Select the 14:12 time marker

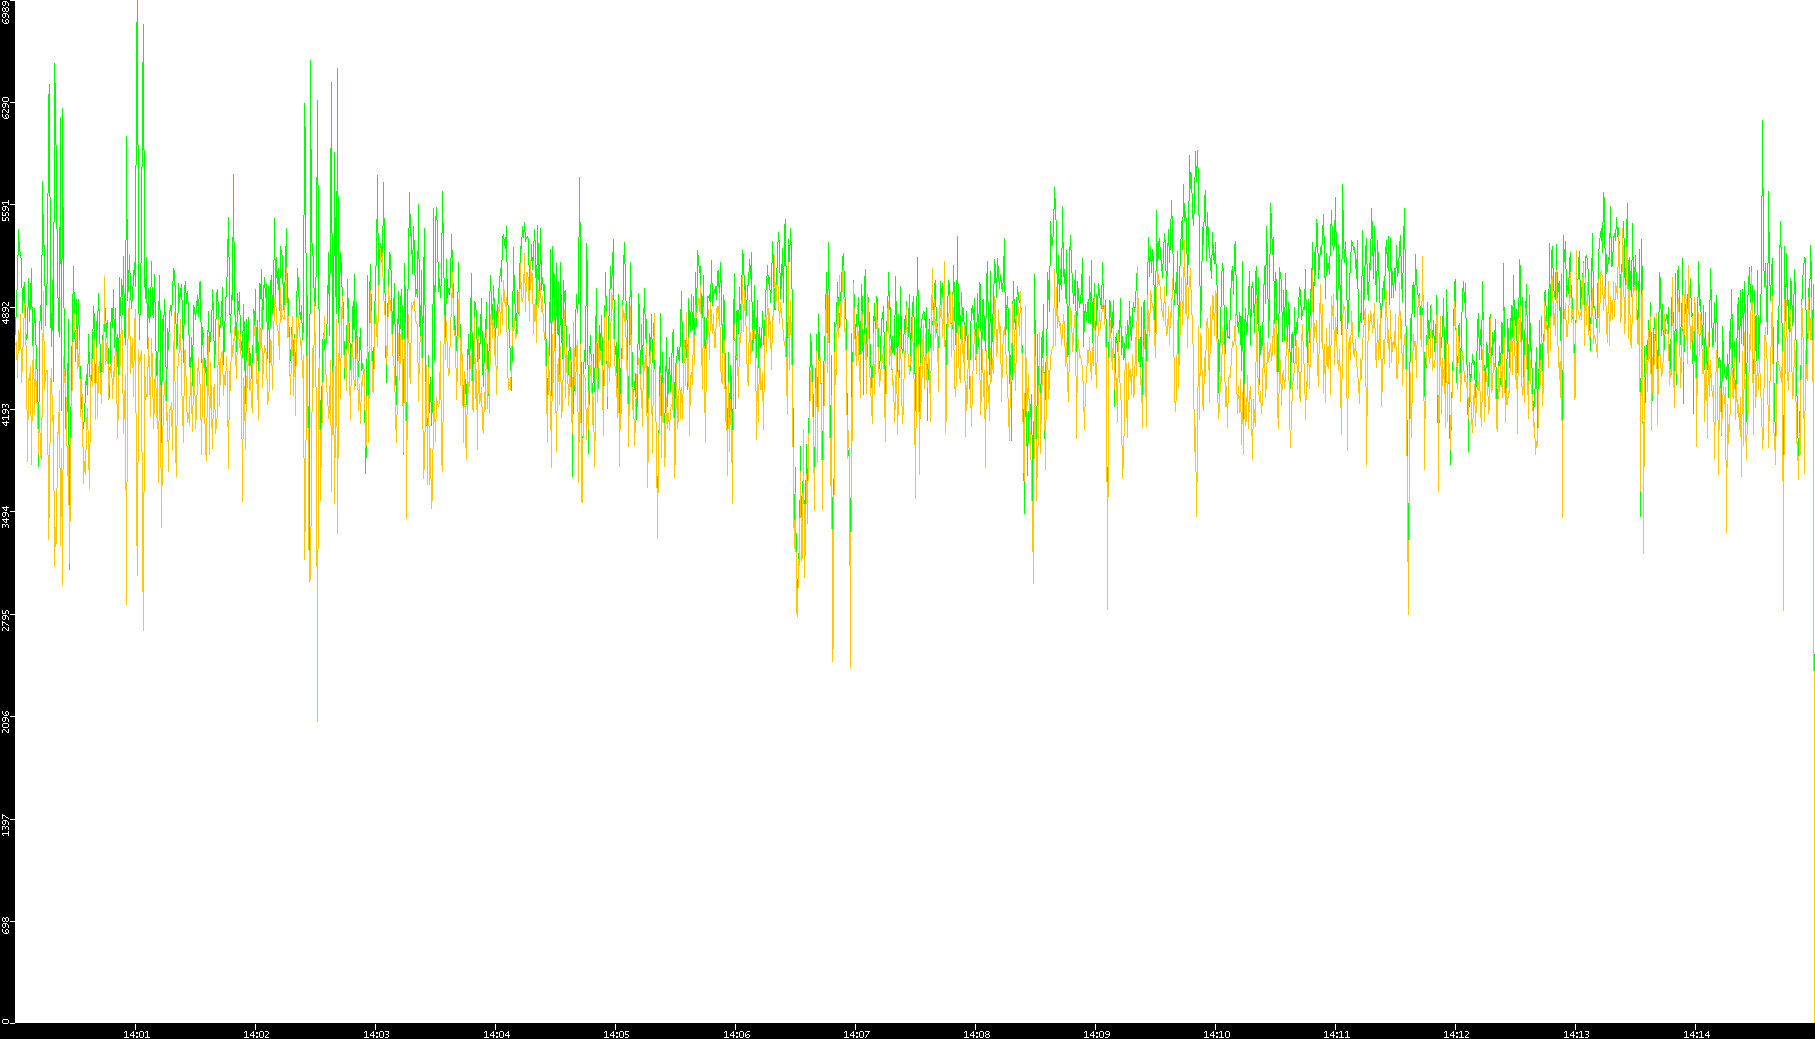pyautogui.click(x=1456, y=1034)
